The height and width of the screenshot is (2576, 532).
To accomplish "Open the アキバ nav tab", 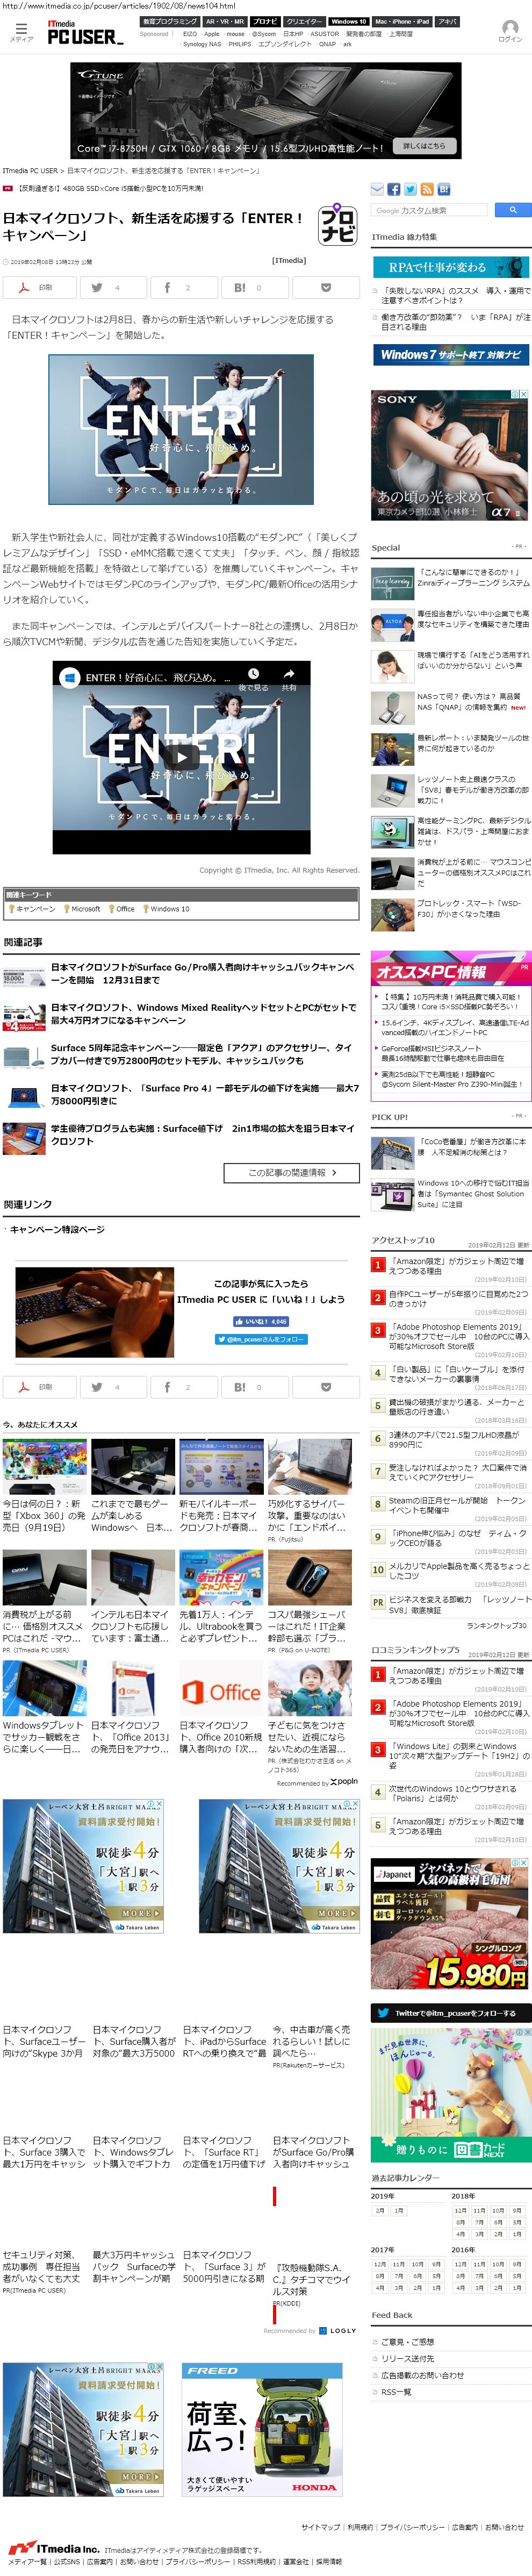I will tap(447, 21).
